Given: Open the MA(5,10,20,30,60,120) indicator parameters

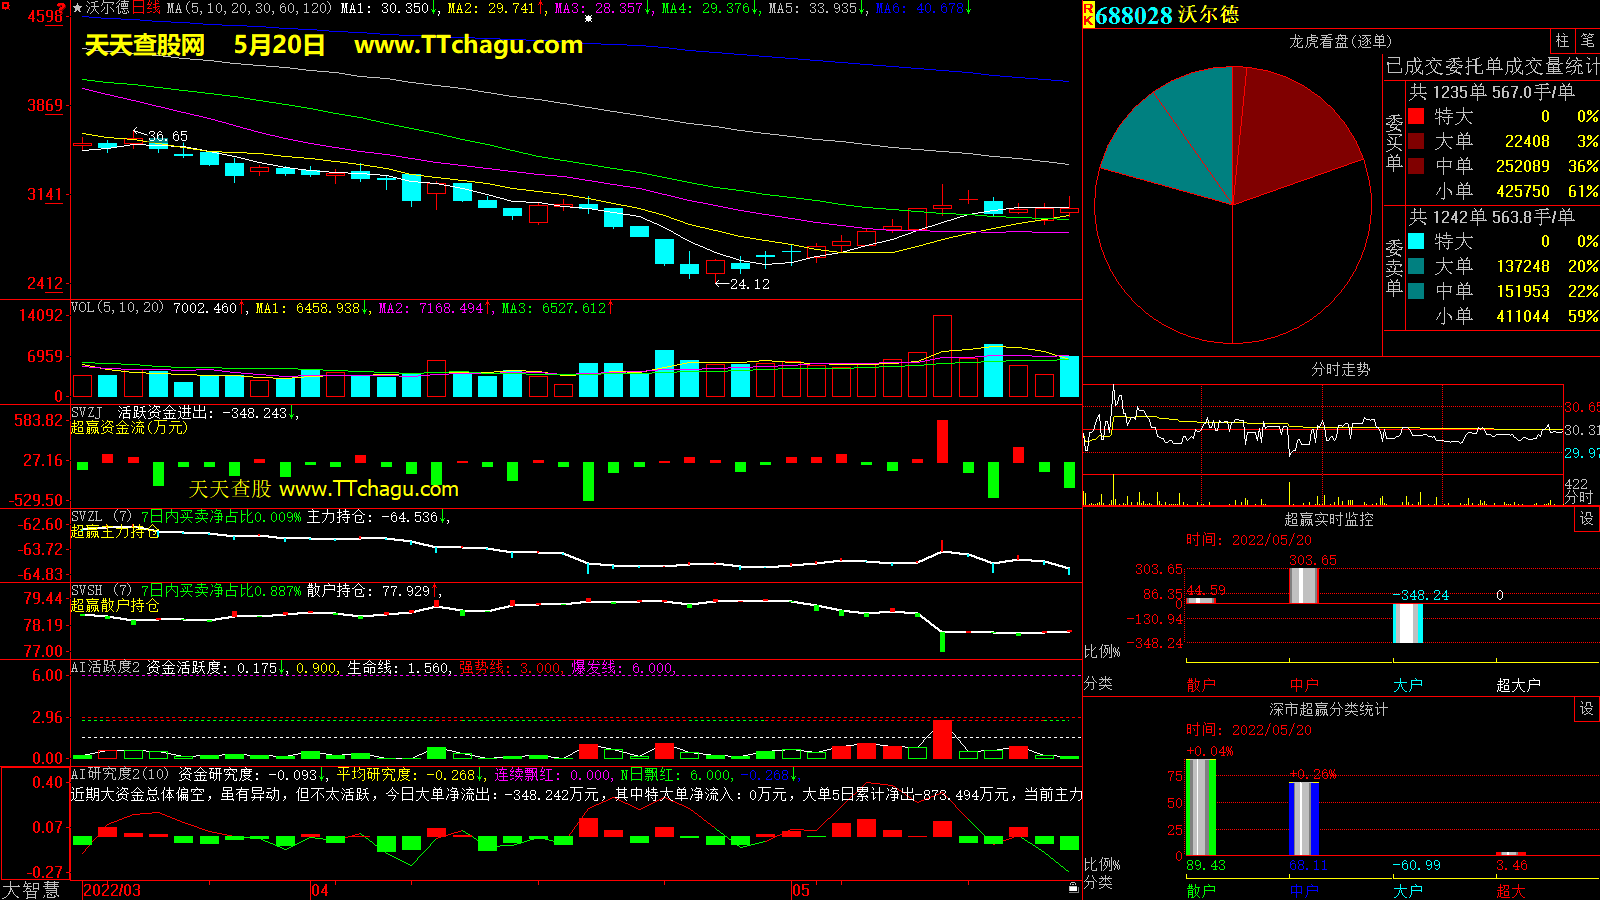Looking at the screenshot, I should pyautogui.click(x=248, y=8).
